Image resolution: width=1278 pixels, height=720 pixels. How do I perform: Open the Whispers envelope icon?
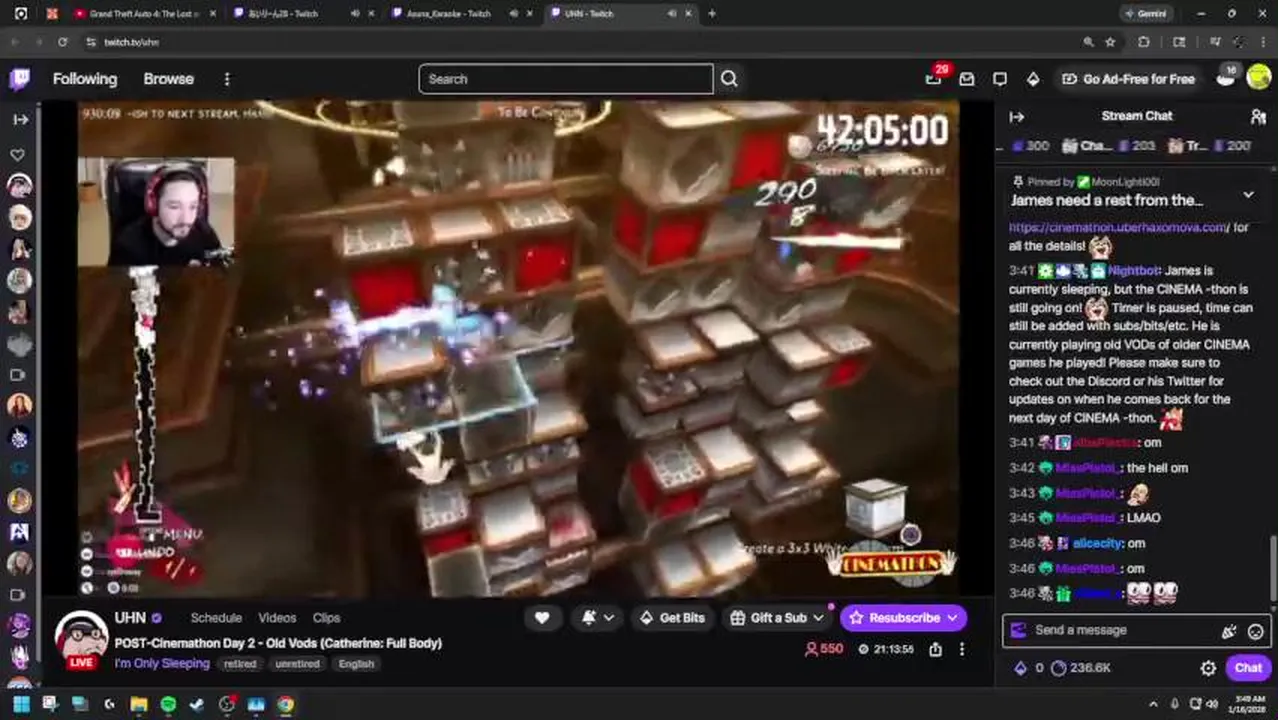pos(967,79)
